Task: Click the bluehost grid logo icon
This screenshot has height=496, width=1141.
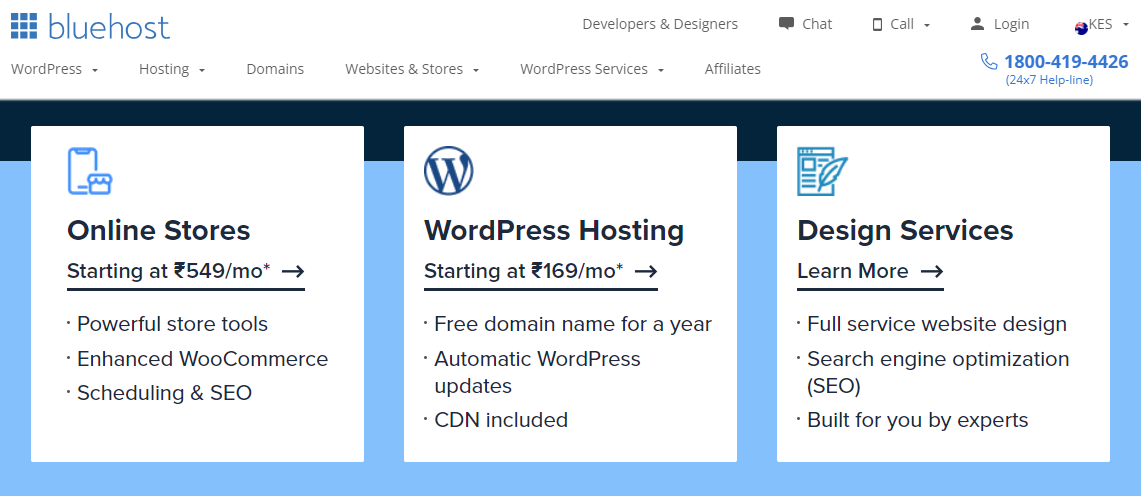Action: click(24, 25)
